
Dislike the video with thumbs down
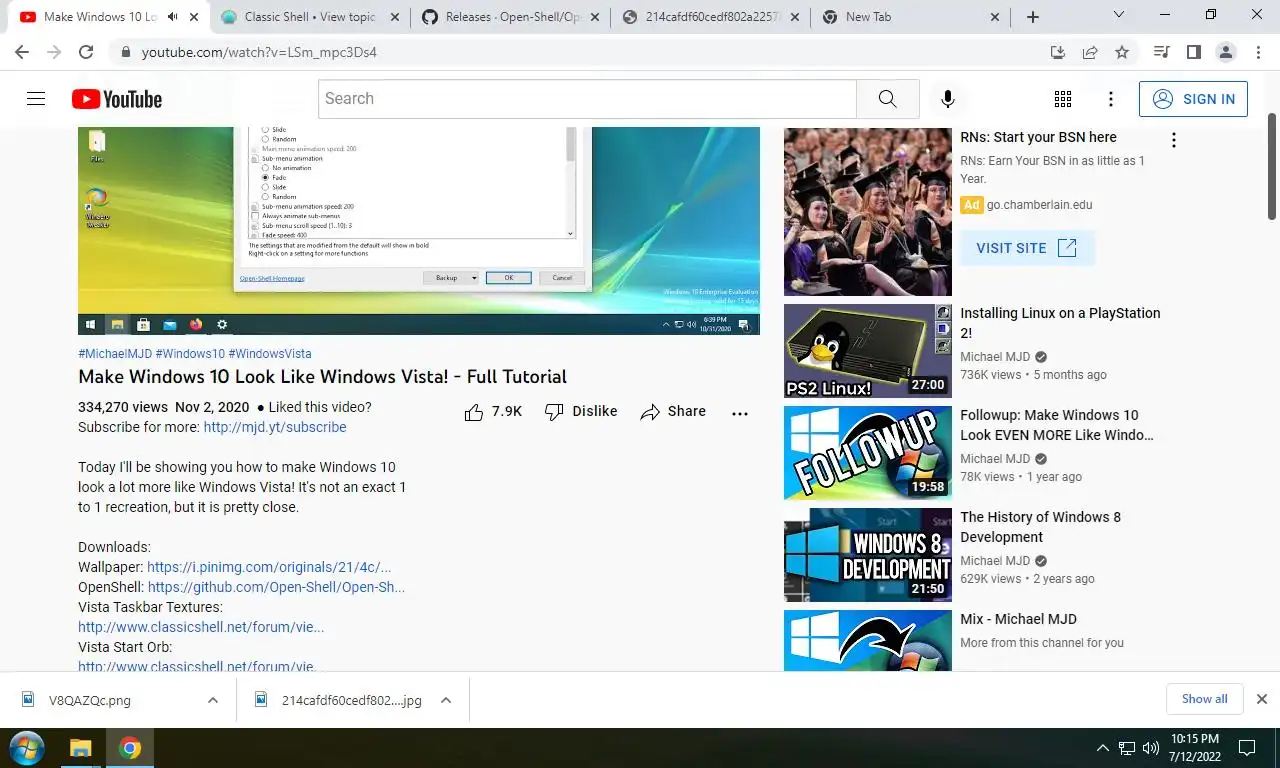580,412
